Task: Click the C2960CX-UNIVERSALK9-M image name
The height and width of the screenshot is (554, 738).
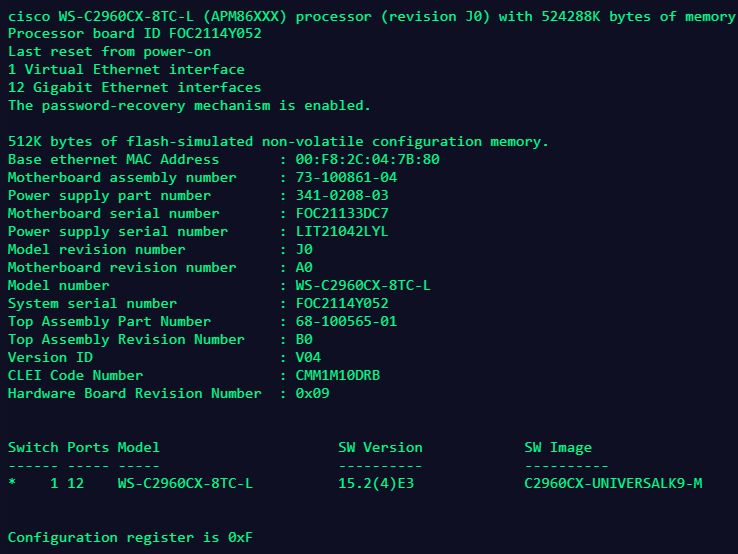Action: pyautogui.click(x=613, y=484)
